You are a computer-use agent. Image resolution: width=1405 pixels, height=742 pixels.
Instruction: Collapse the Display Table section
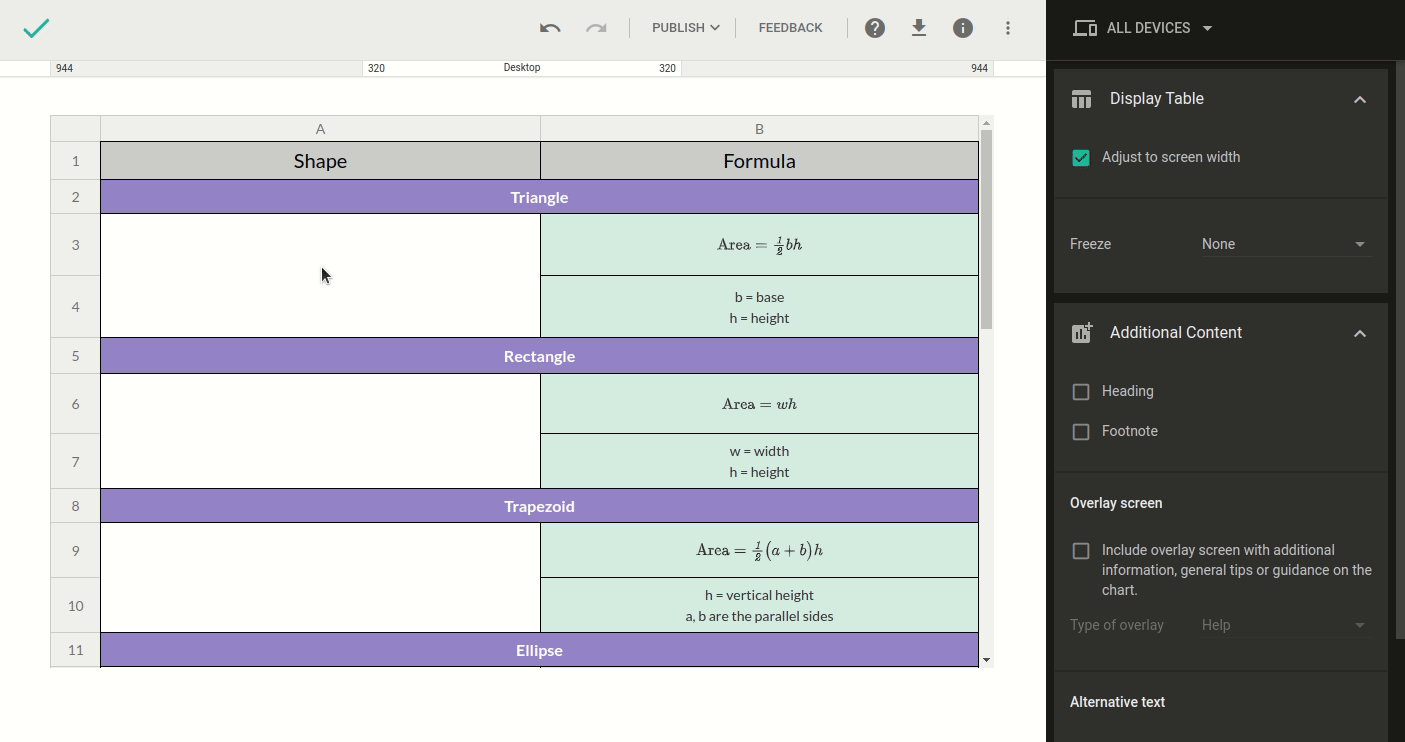1359,99
